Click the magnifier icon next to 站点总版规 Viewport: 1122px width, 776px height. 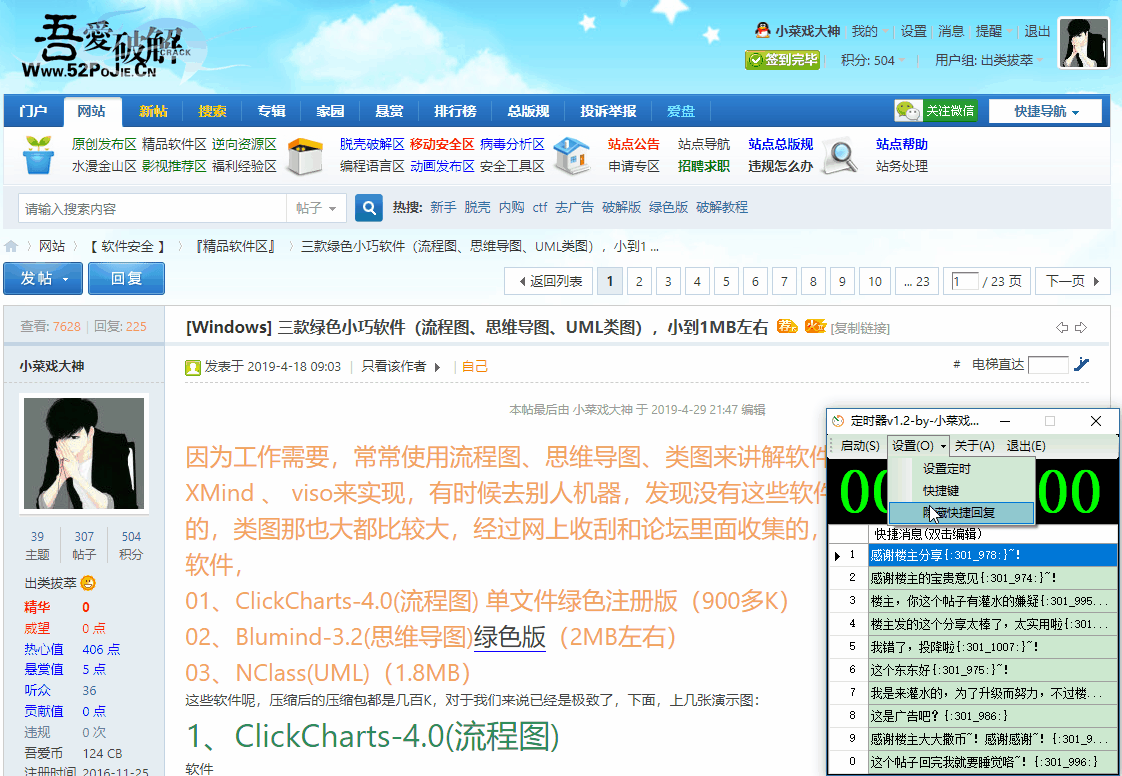point(838,157)
